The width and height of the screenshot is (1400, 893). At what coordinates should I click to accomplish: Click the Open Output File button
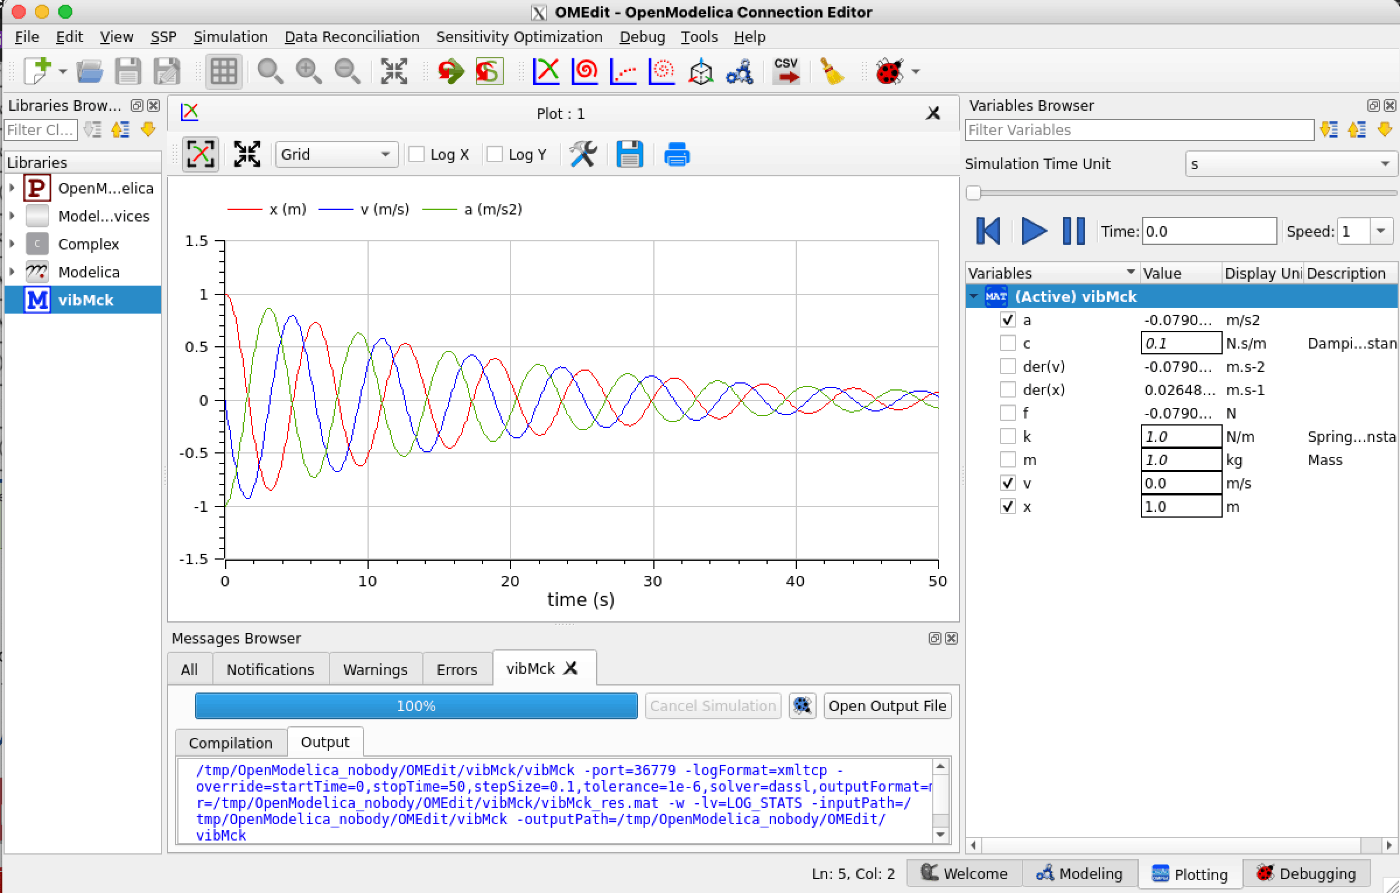tap(887, 706)
